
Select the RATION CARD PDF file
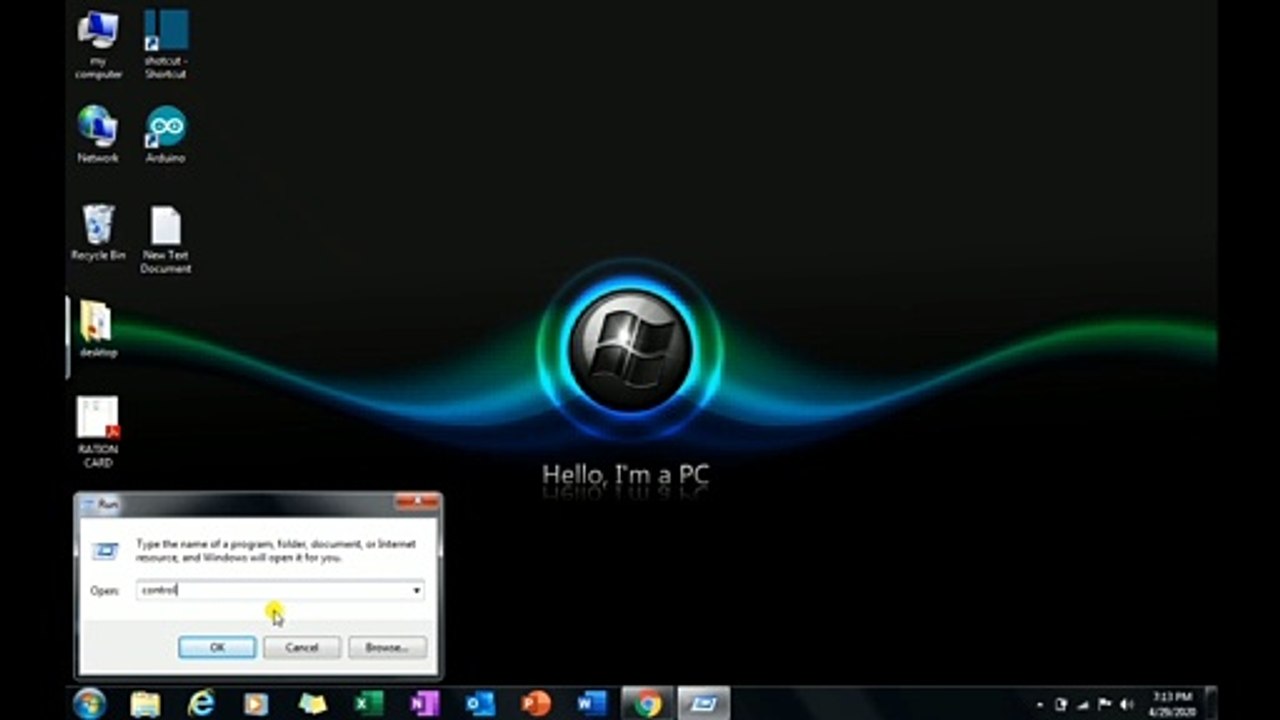click(x=98, y=431)
